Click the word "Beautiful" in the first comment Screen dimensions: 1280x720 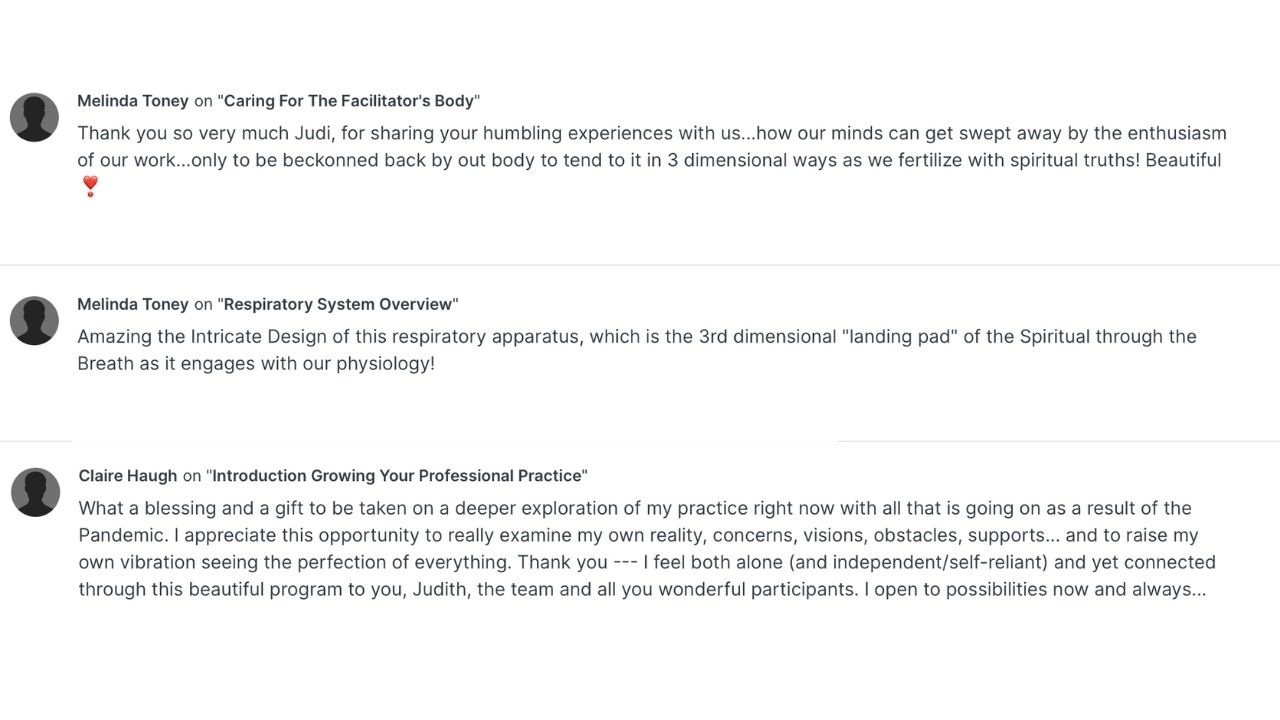[1183, 160]
